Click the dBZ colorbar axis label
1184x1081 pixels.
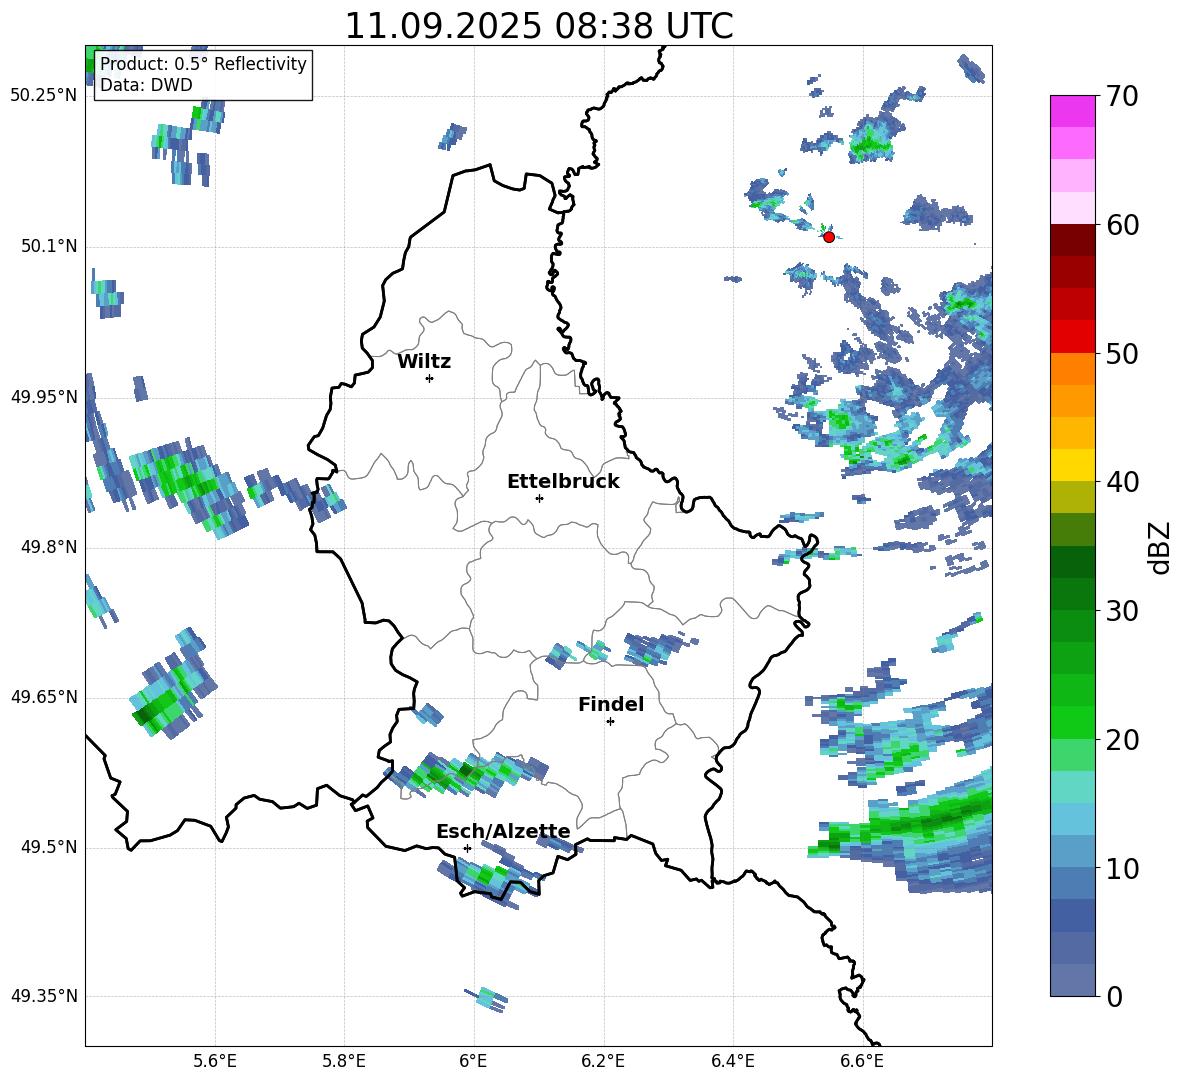(x=1161, y=547)
